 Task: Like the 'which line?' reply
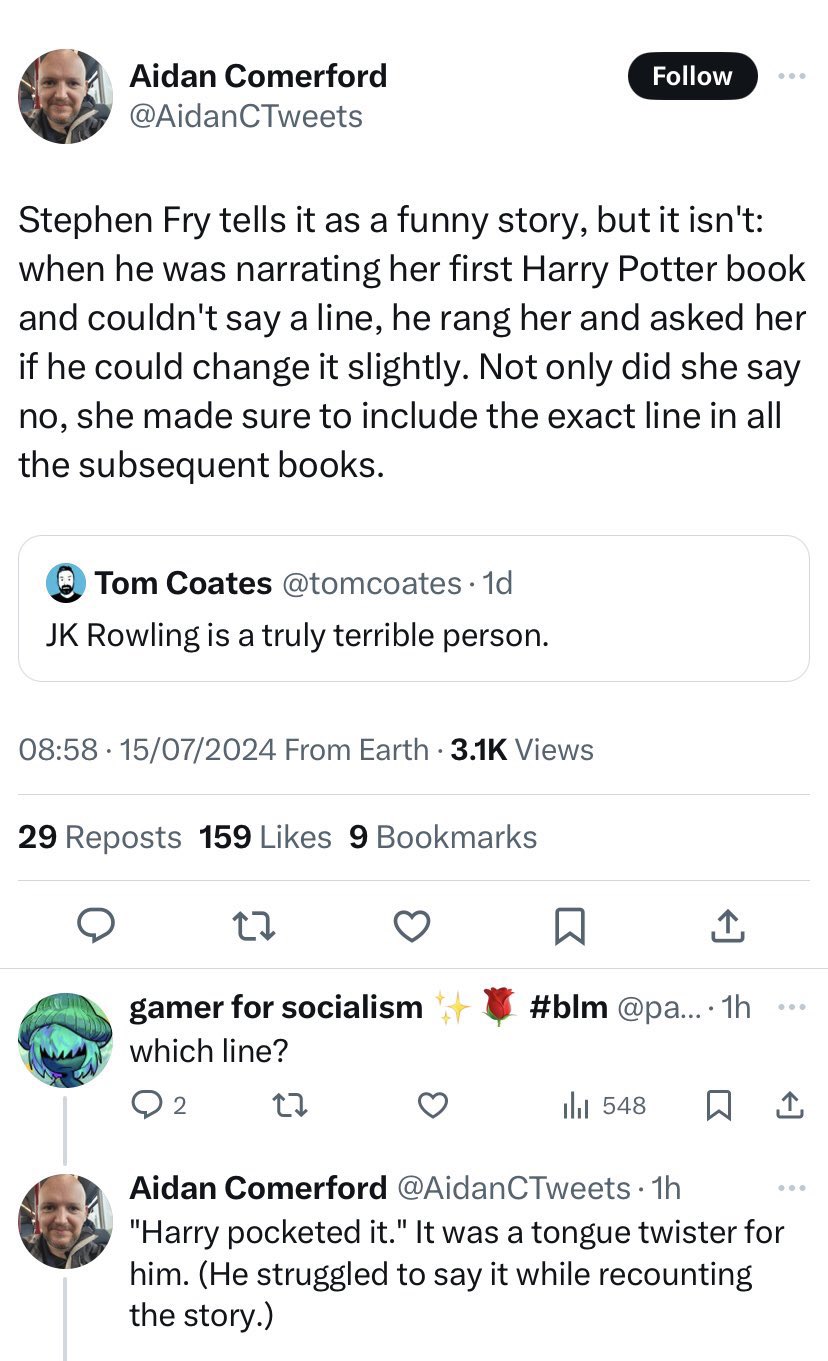tap(432, 1105)
